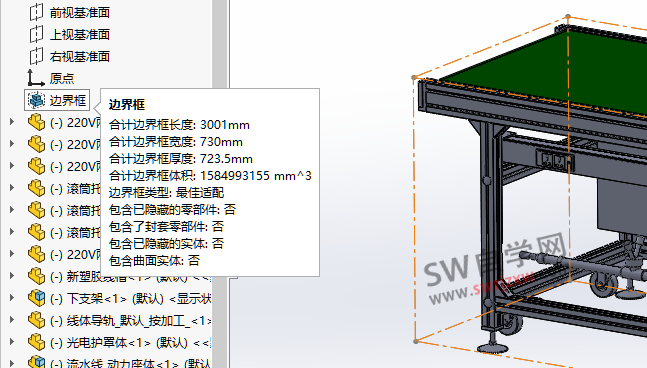Viewport: 647px width, 368px height.
Task: Select the 边界框 tree item label
Action: coord(68,100)
